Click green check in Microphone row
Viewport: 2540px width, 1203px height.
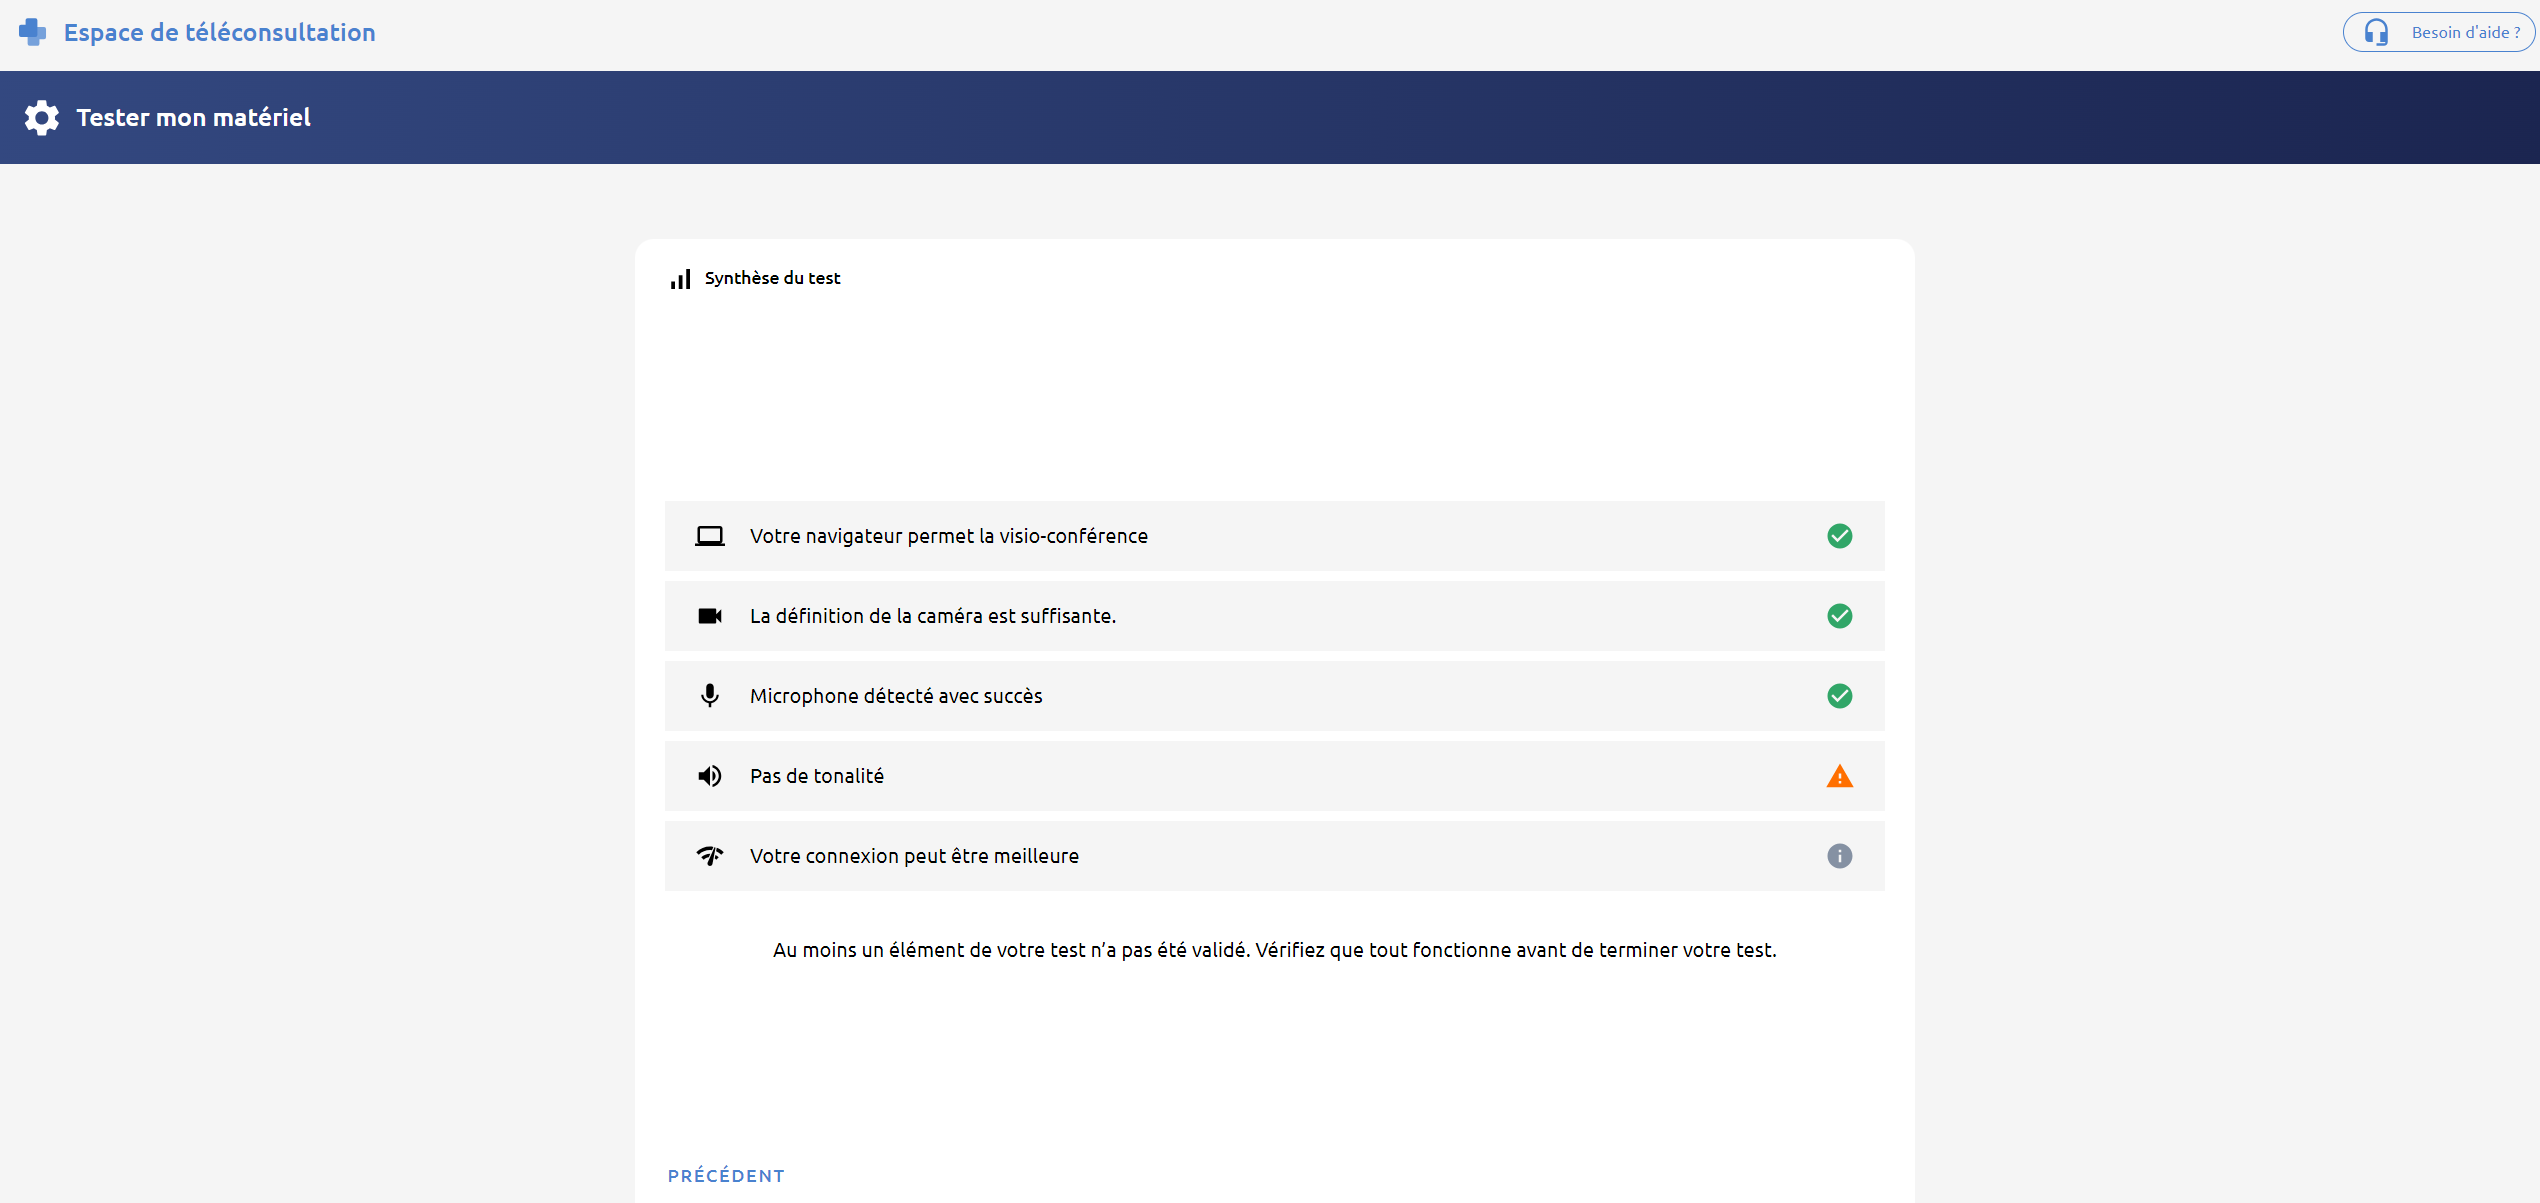pos(1840,696)
